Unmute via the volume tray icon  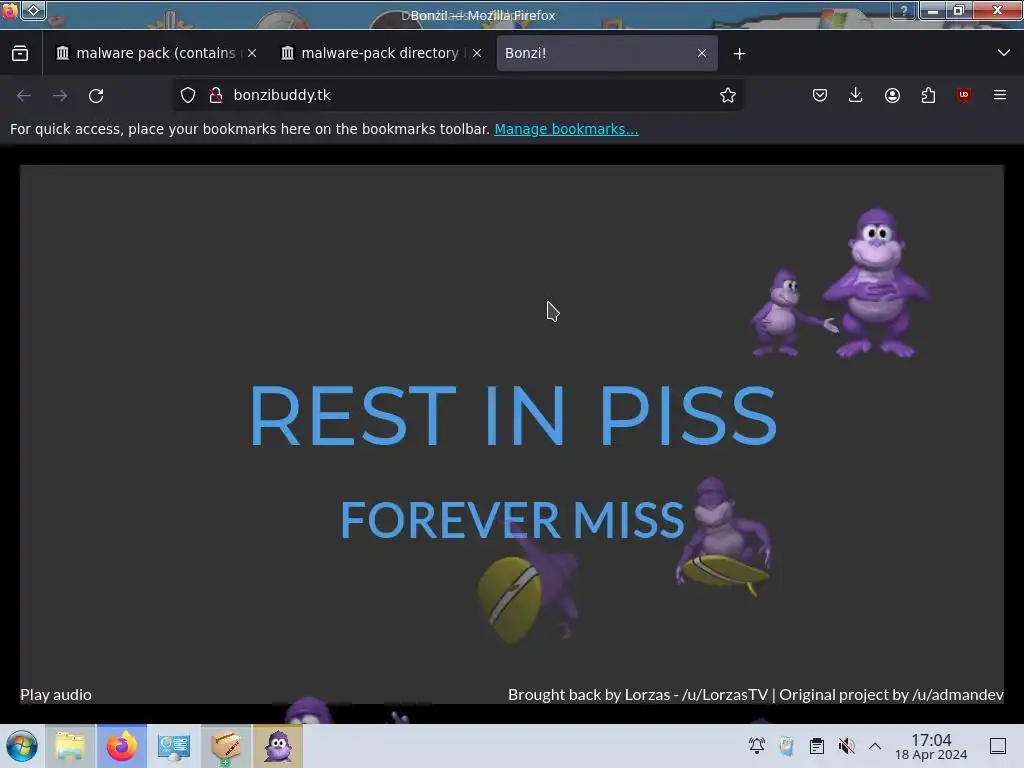(846, 746)
